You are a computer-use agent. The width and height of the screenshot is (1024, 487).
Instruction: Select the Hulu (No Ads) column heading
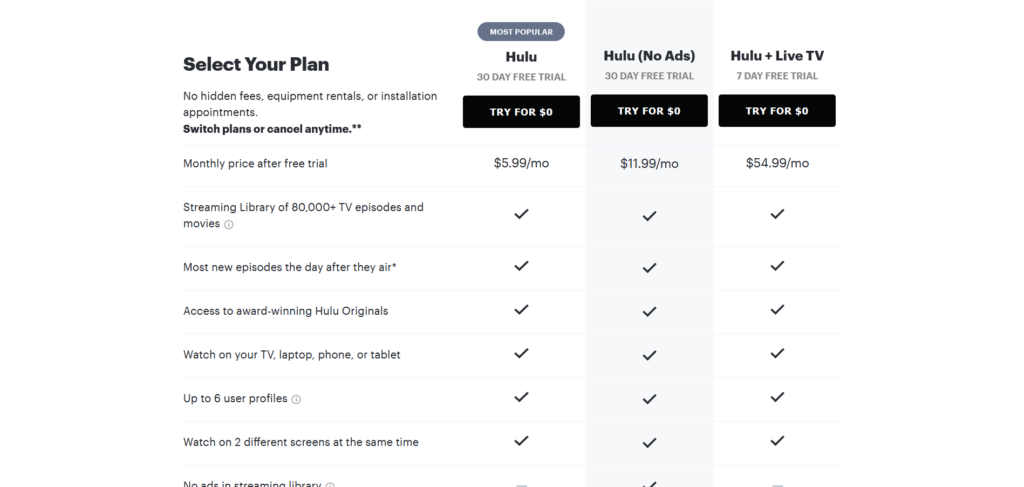pos(649,56)
